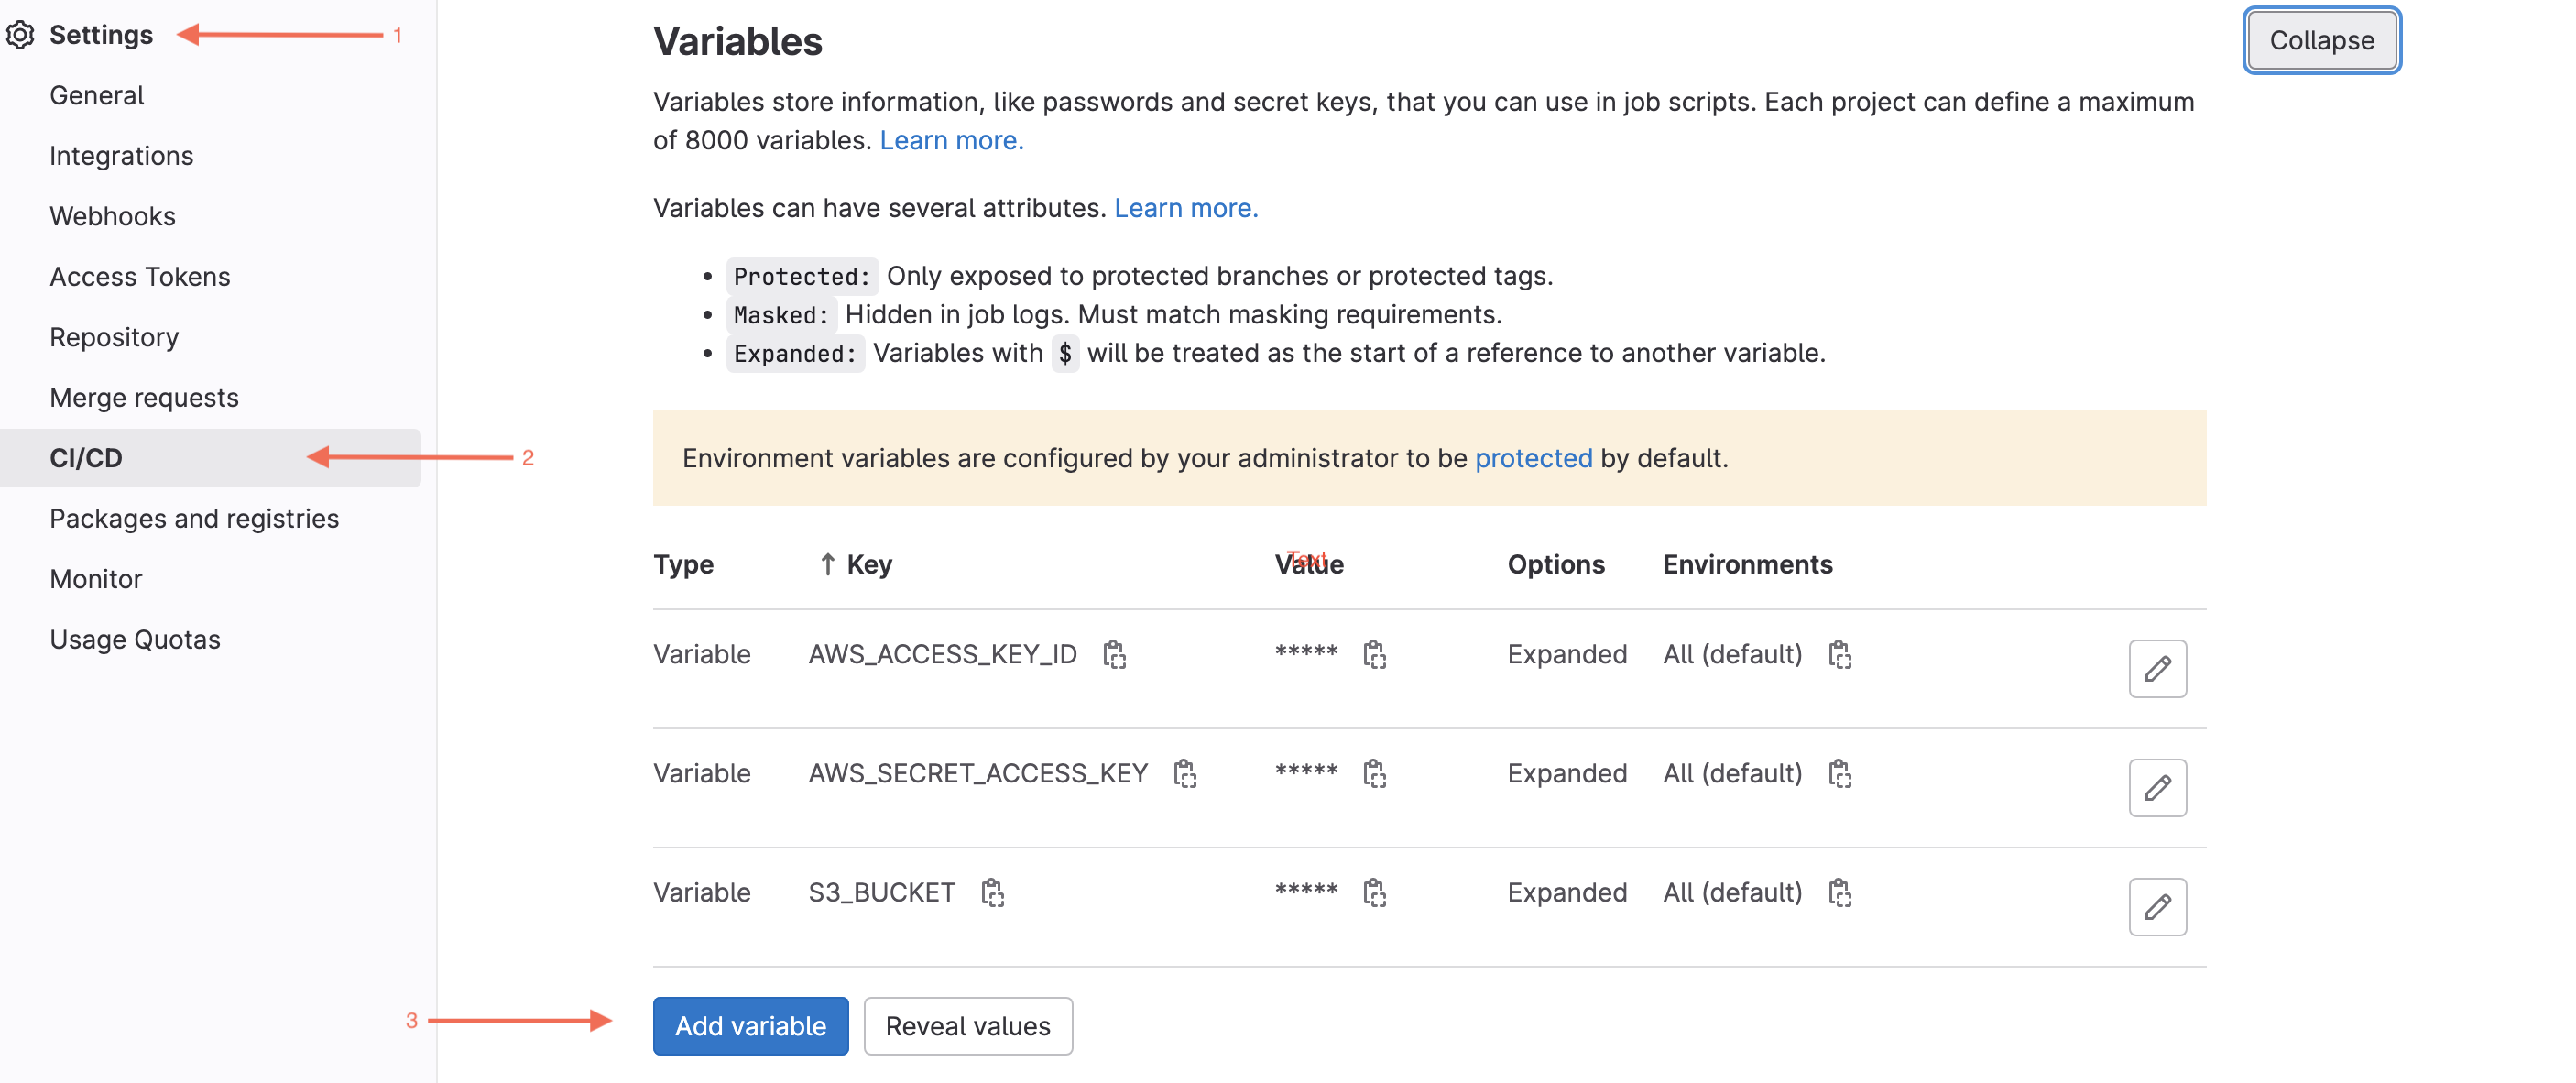This screenshot has height=1083, width=2576.
Task: Reveal all variable values
Action: 967,1025
